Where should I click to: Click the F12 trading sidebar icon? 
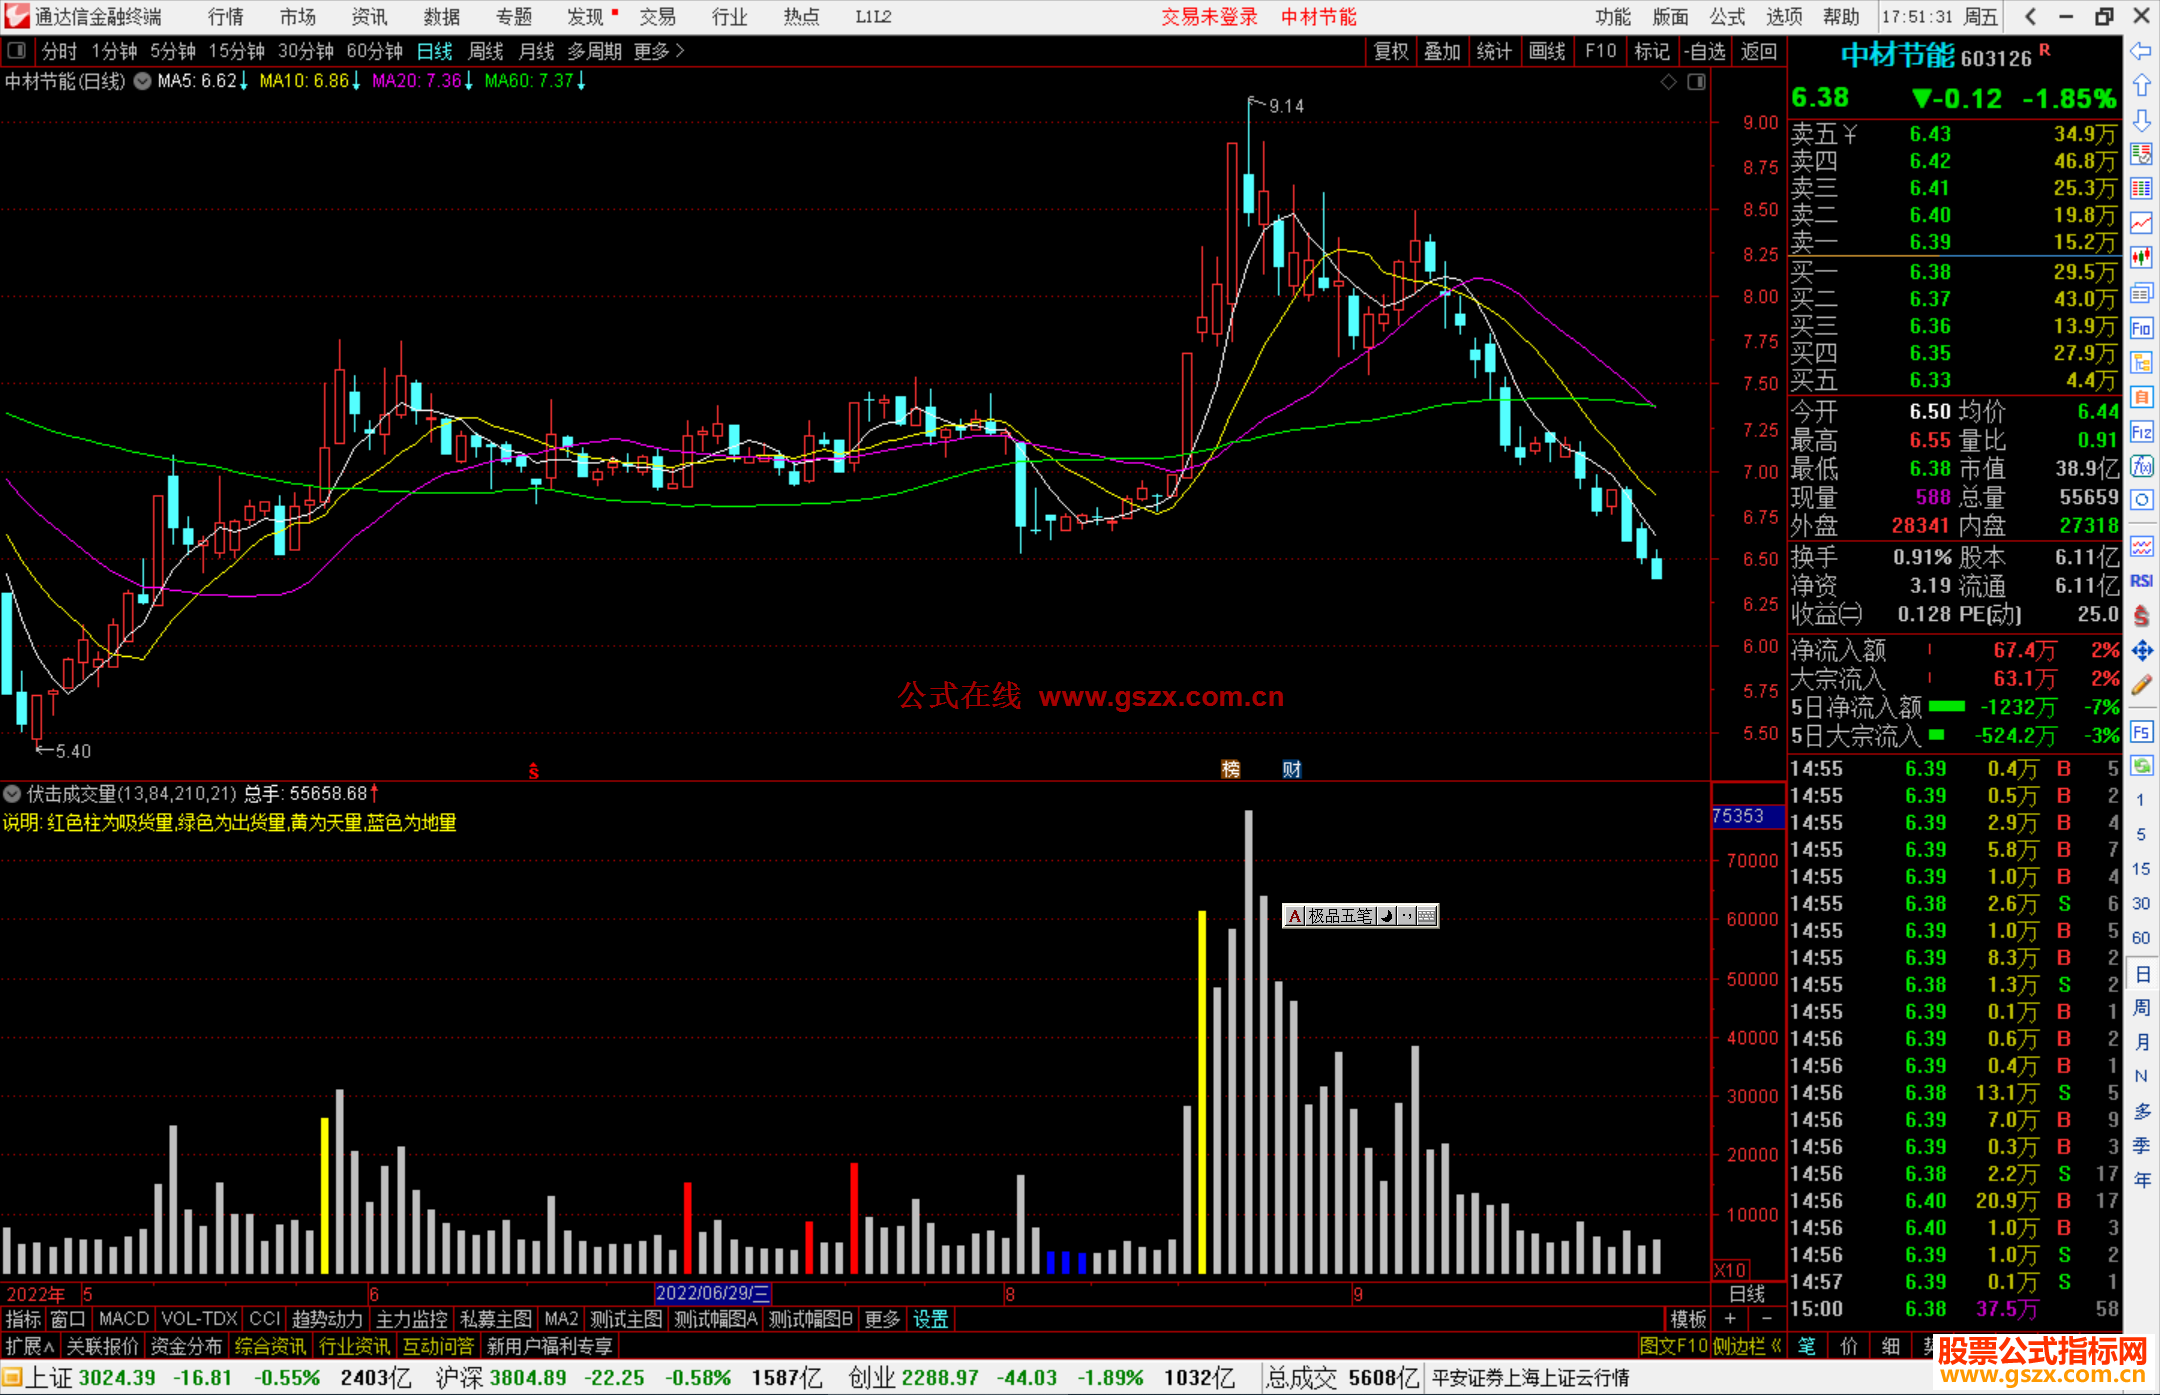[x=2141, y=432]
